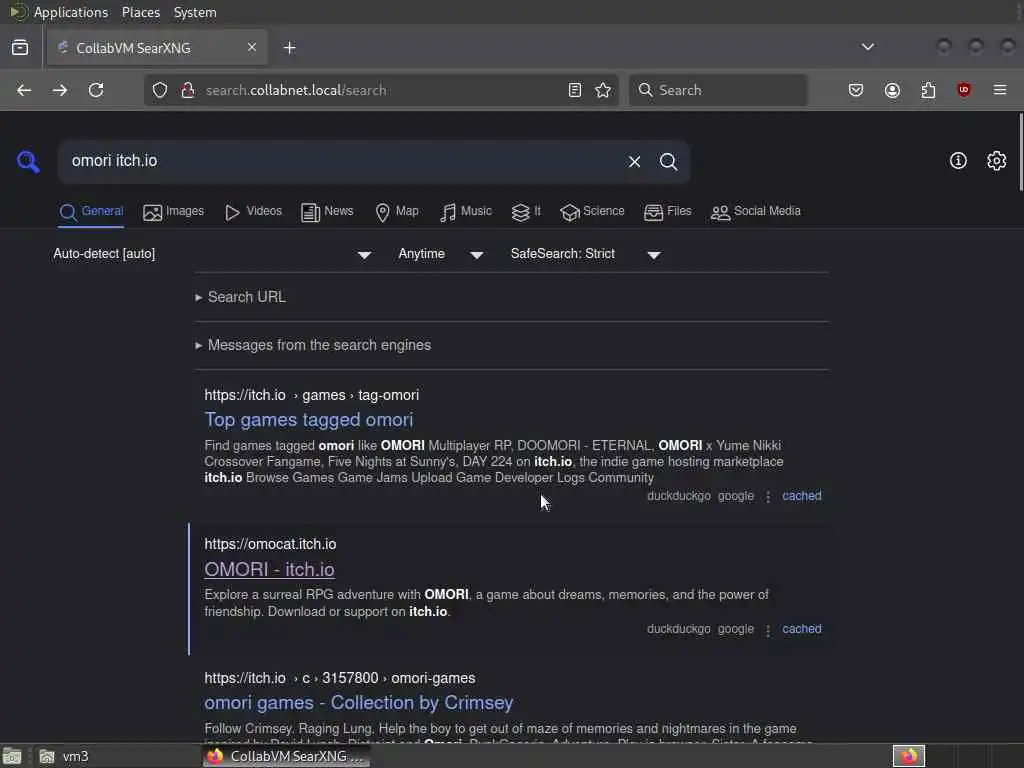
Task: Click the https://omocat.itch.io URL text
Action: tap(270, 544)
